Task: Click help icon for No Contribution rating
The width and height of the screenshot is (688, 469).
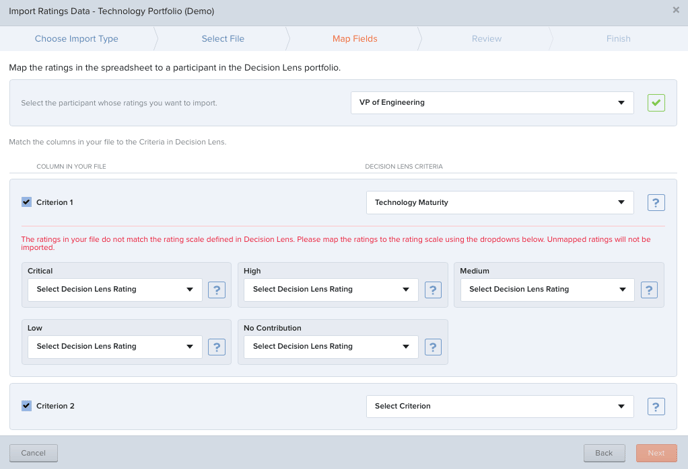Action: (432, 347)
